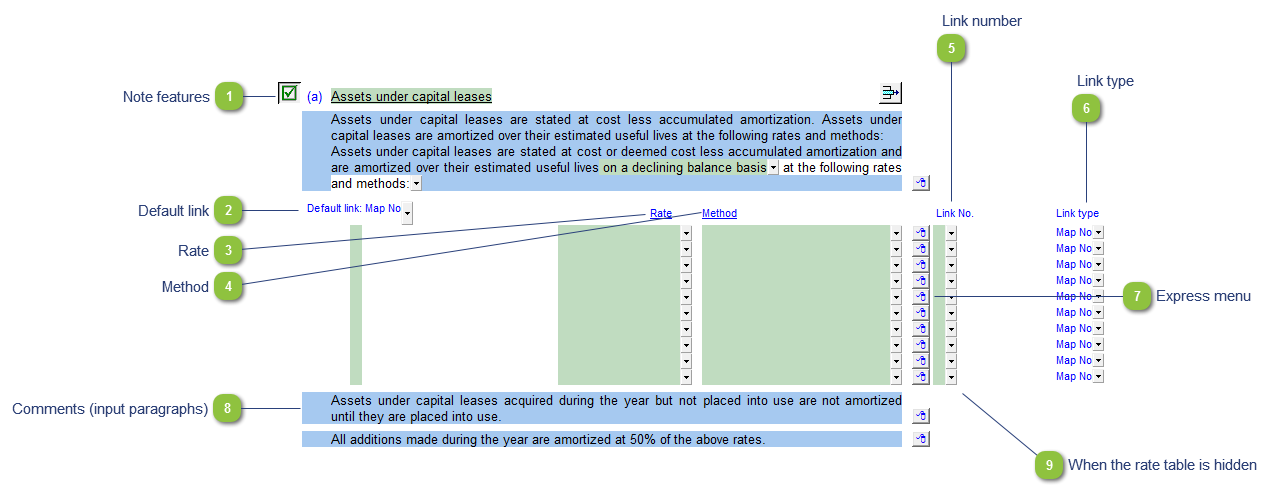
Task: Click the 'Link No.' column header
Action: pyautogui.click(x=955, y=213)
